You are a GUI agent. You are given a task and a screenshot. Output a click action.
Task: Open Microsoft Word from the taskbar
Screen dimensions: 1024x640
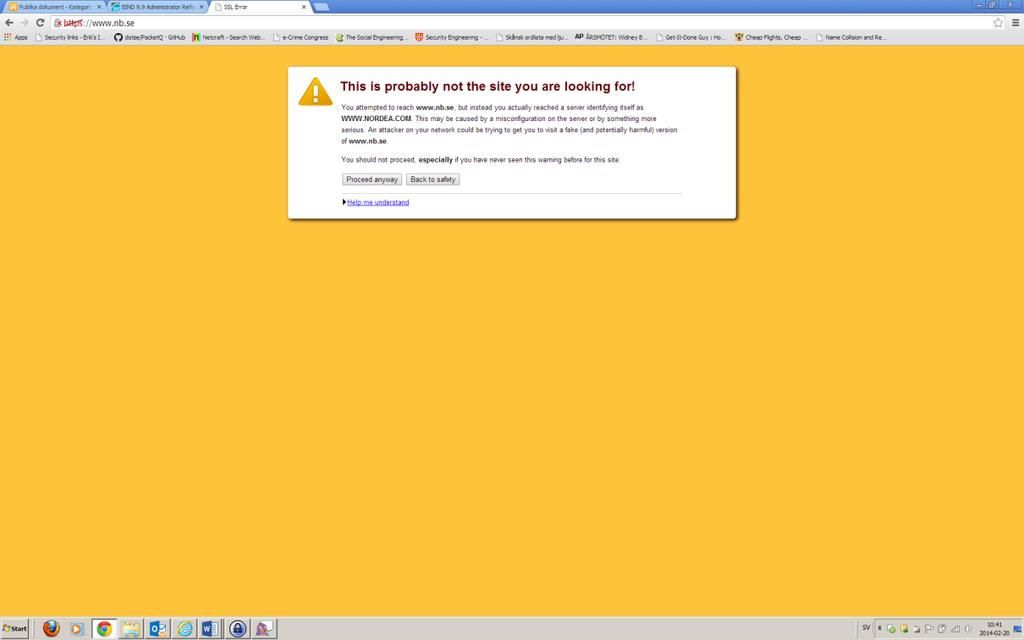210,629
